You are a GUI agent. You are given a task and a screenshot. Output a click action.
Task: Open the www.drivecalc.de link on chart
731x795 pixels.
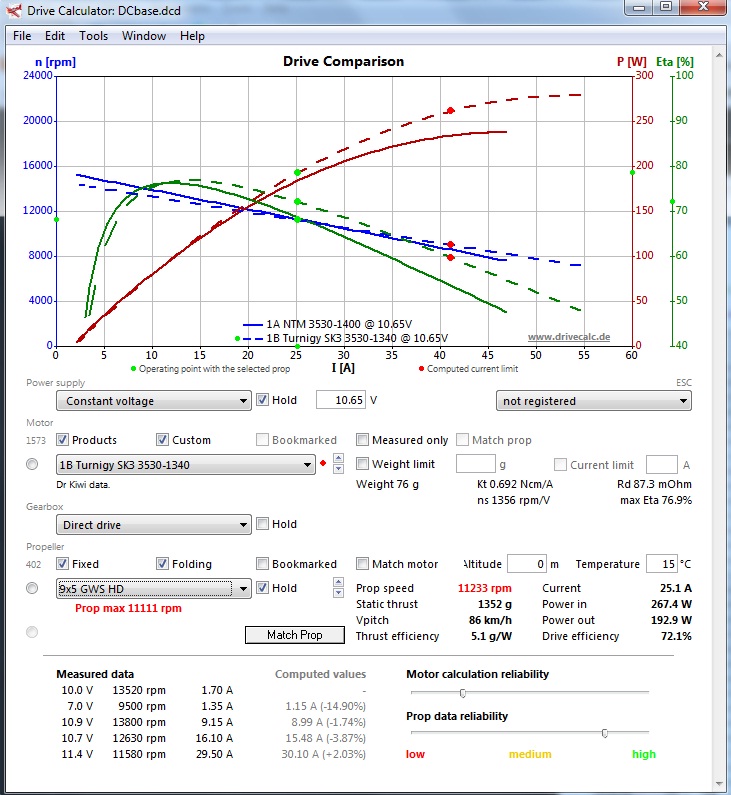click(x=568, y=337)
